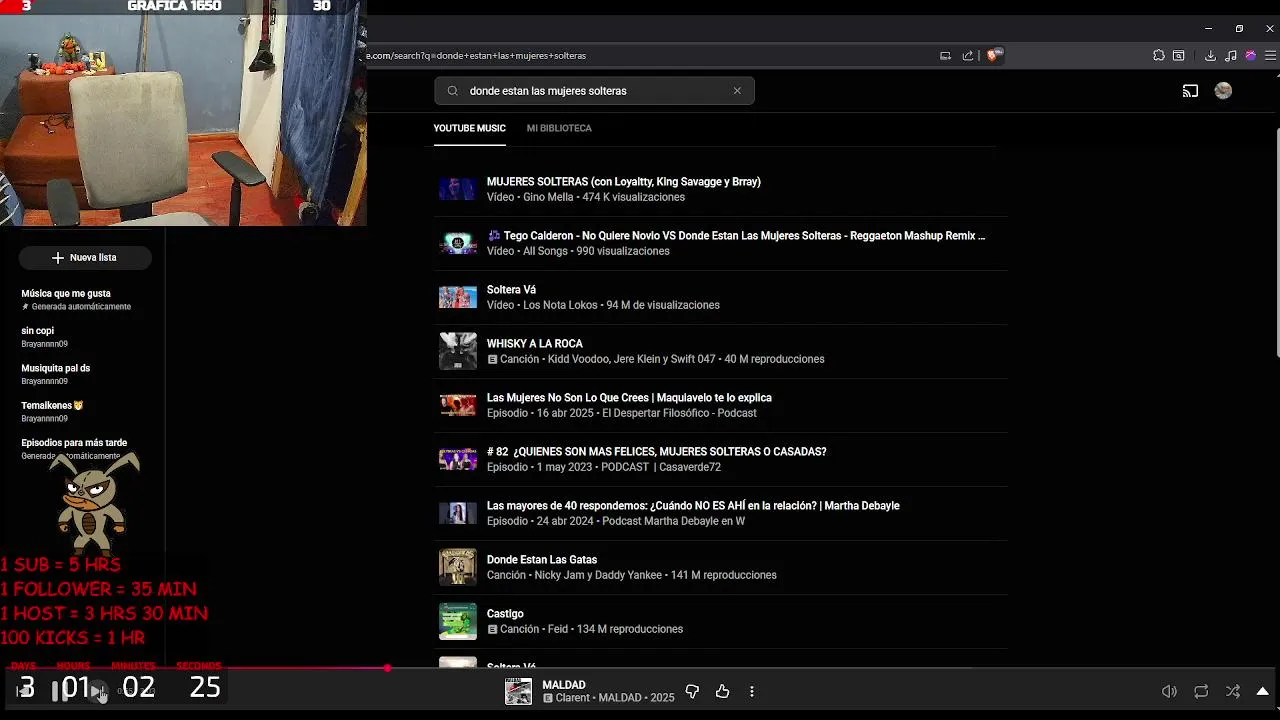Viewport: 1280px width, 720px height.
Task: Click the search magnifier icon
Action: [452, 91]
